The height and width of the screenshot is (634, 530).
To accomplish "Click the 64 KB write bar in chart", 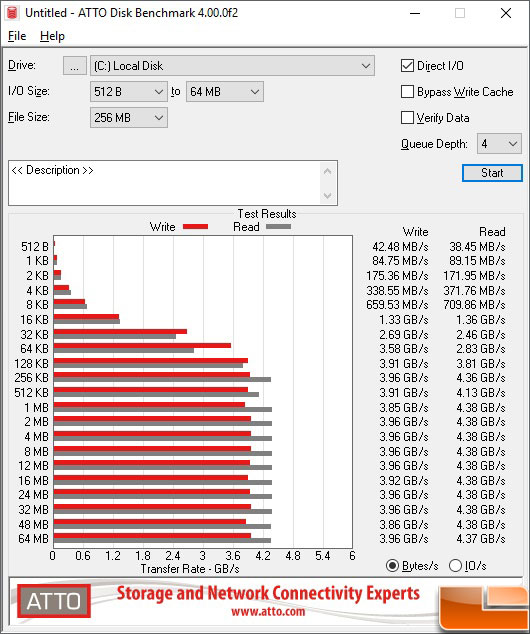I will click(x=142, y=346).
